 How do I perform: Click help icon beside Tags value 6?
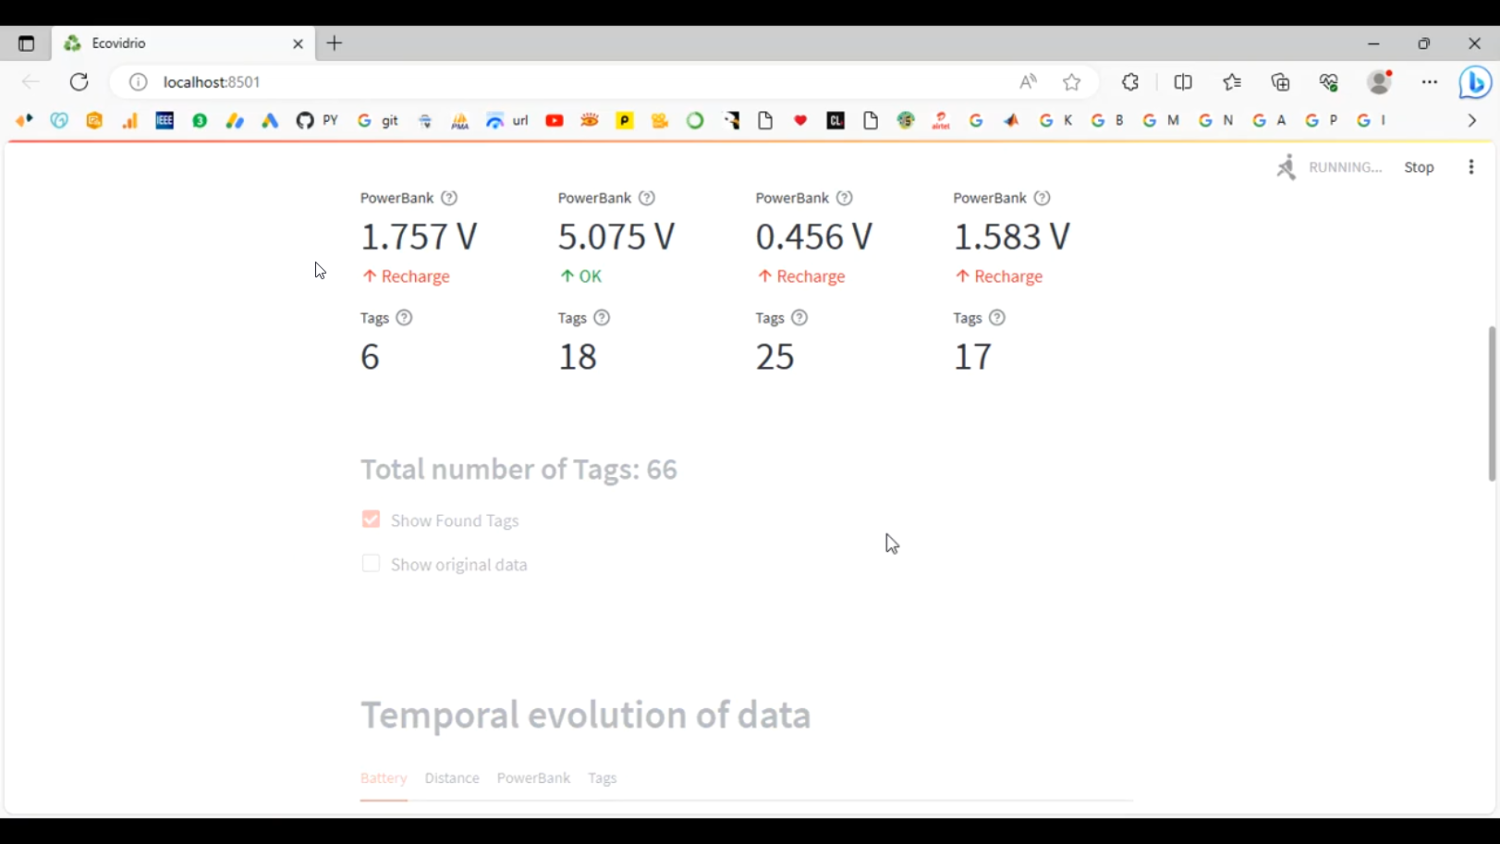tap(404, 318)
